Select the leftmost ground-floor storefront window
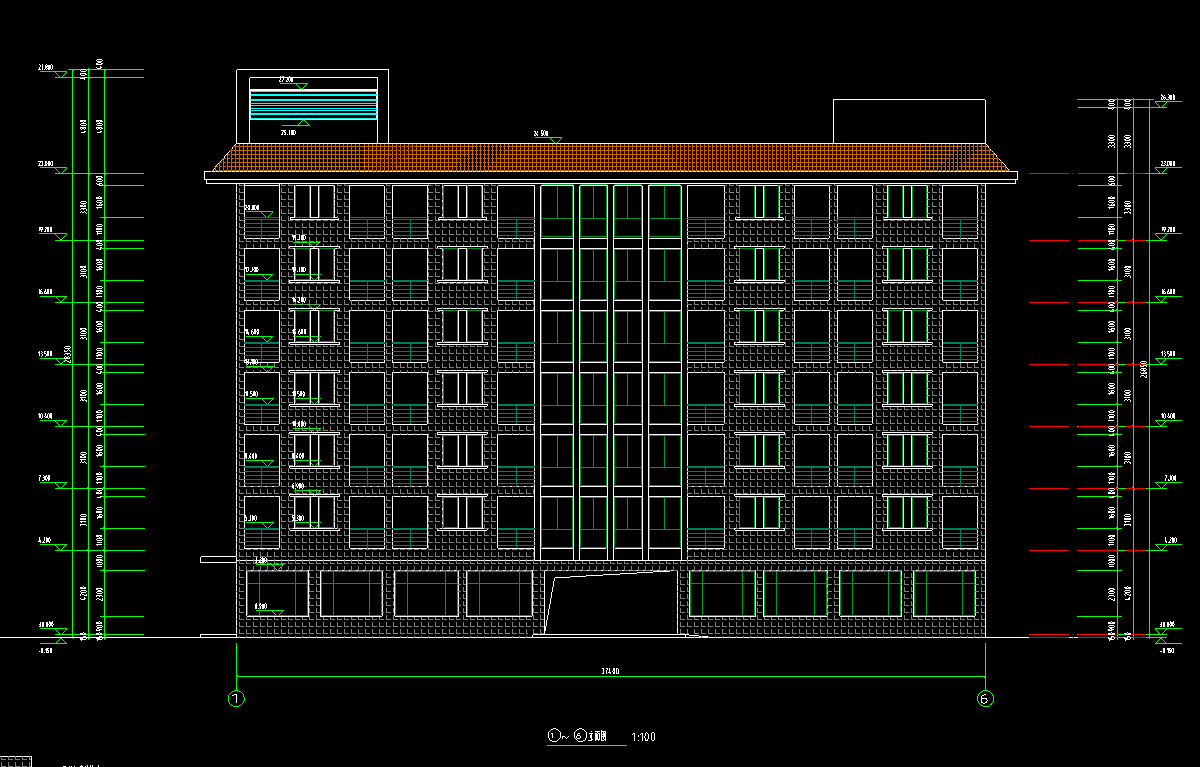This screenshot has width=1200, height=767. click(278, 594)
